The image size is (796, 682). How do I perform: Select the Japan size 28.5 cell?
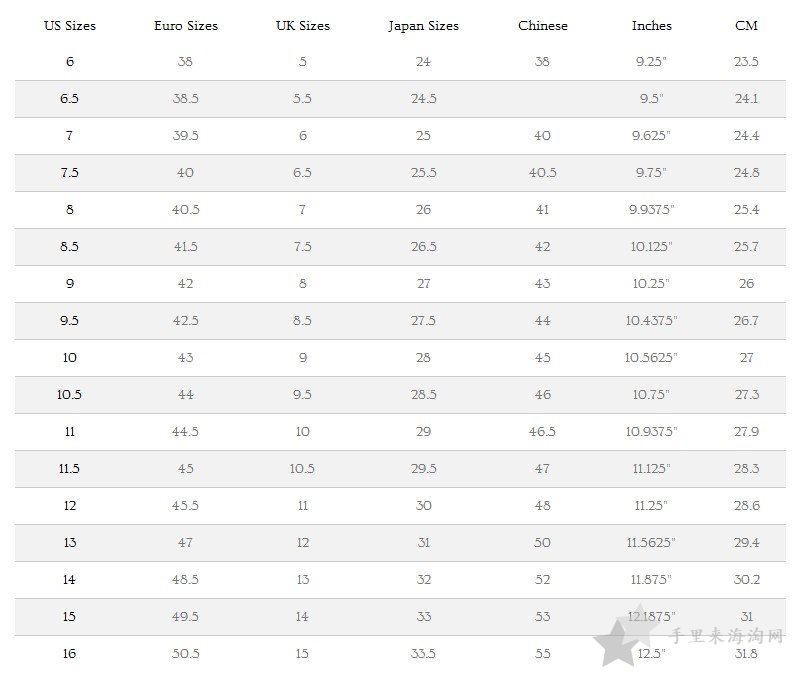(x=423, y=395)
